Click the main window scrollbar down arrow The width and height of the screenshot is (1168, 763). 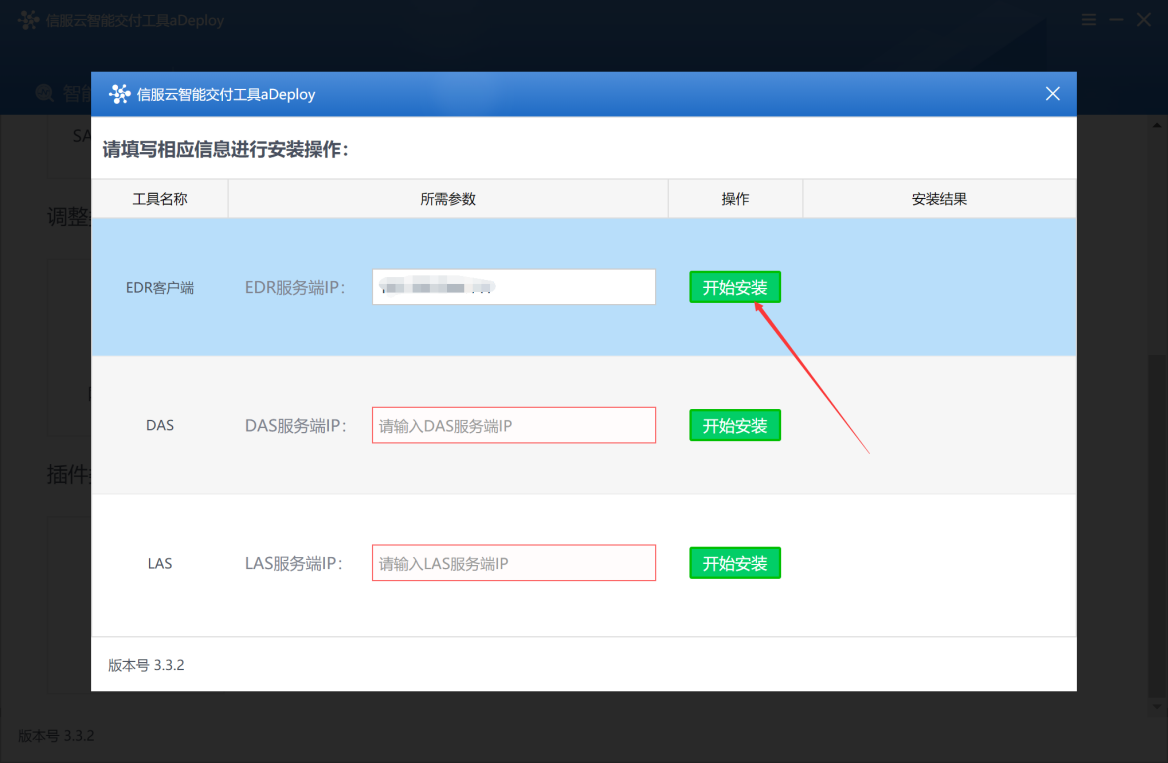[1157, 707]
